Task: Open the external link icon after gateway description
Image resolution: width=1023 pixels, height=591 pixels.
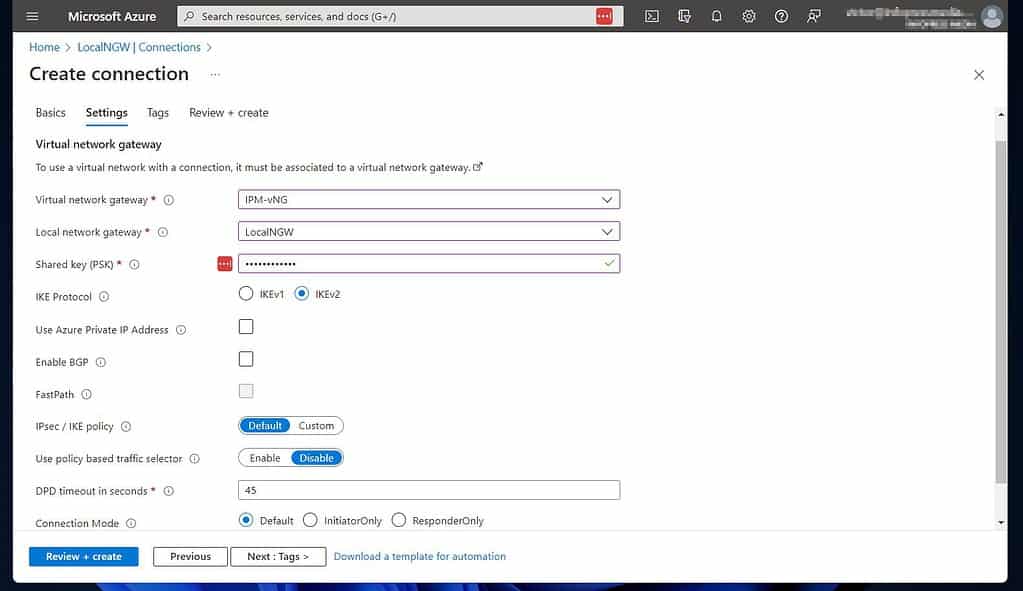Action: (478, 167)
